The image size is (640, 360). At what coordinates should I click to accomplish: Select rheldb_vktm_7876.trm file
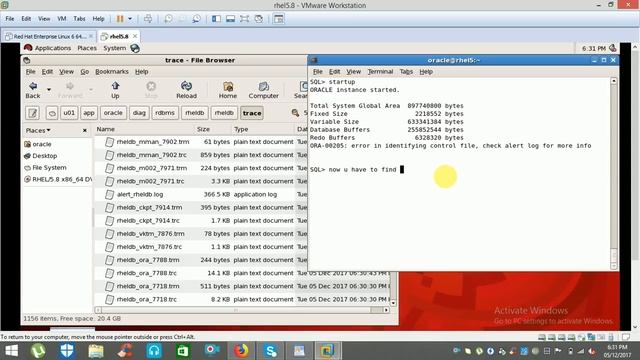click(150, 233)
